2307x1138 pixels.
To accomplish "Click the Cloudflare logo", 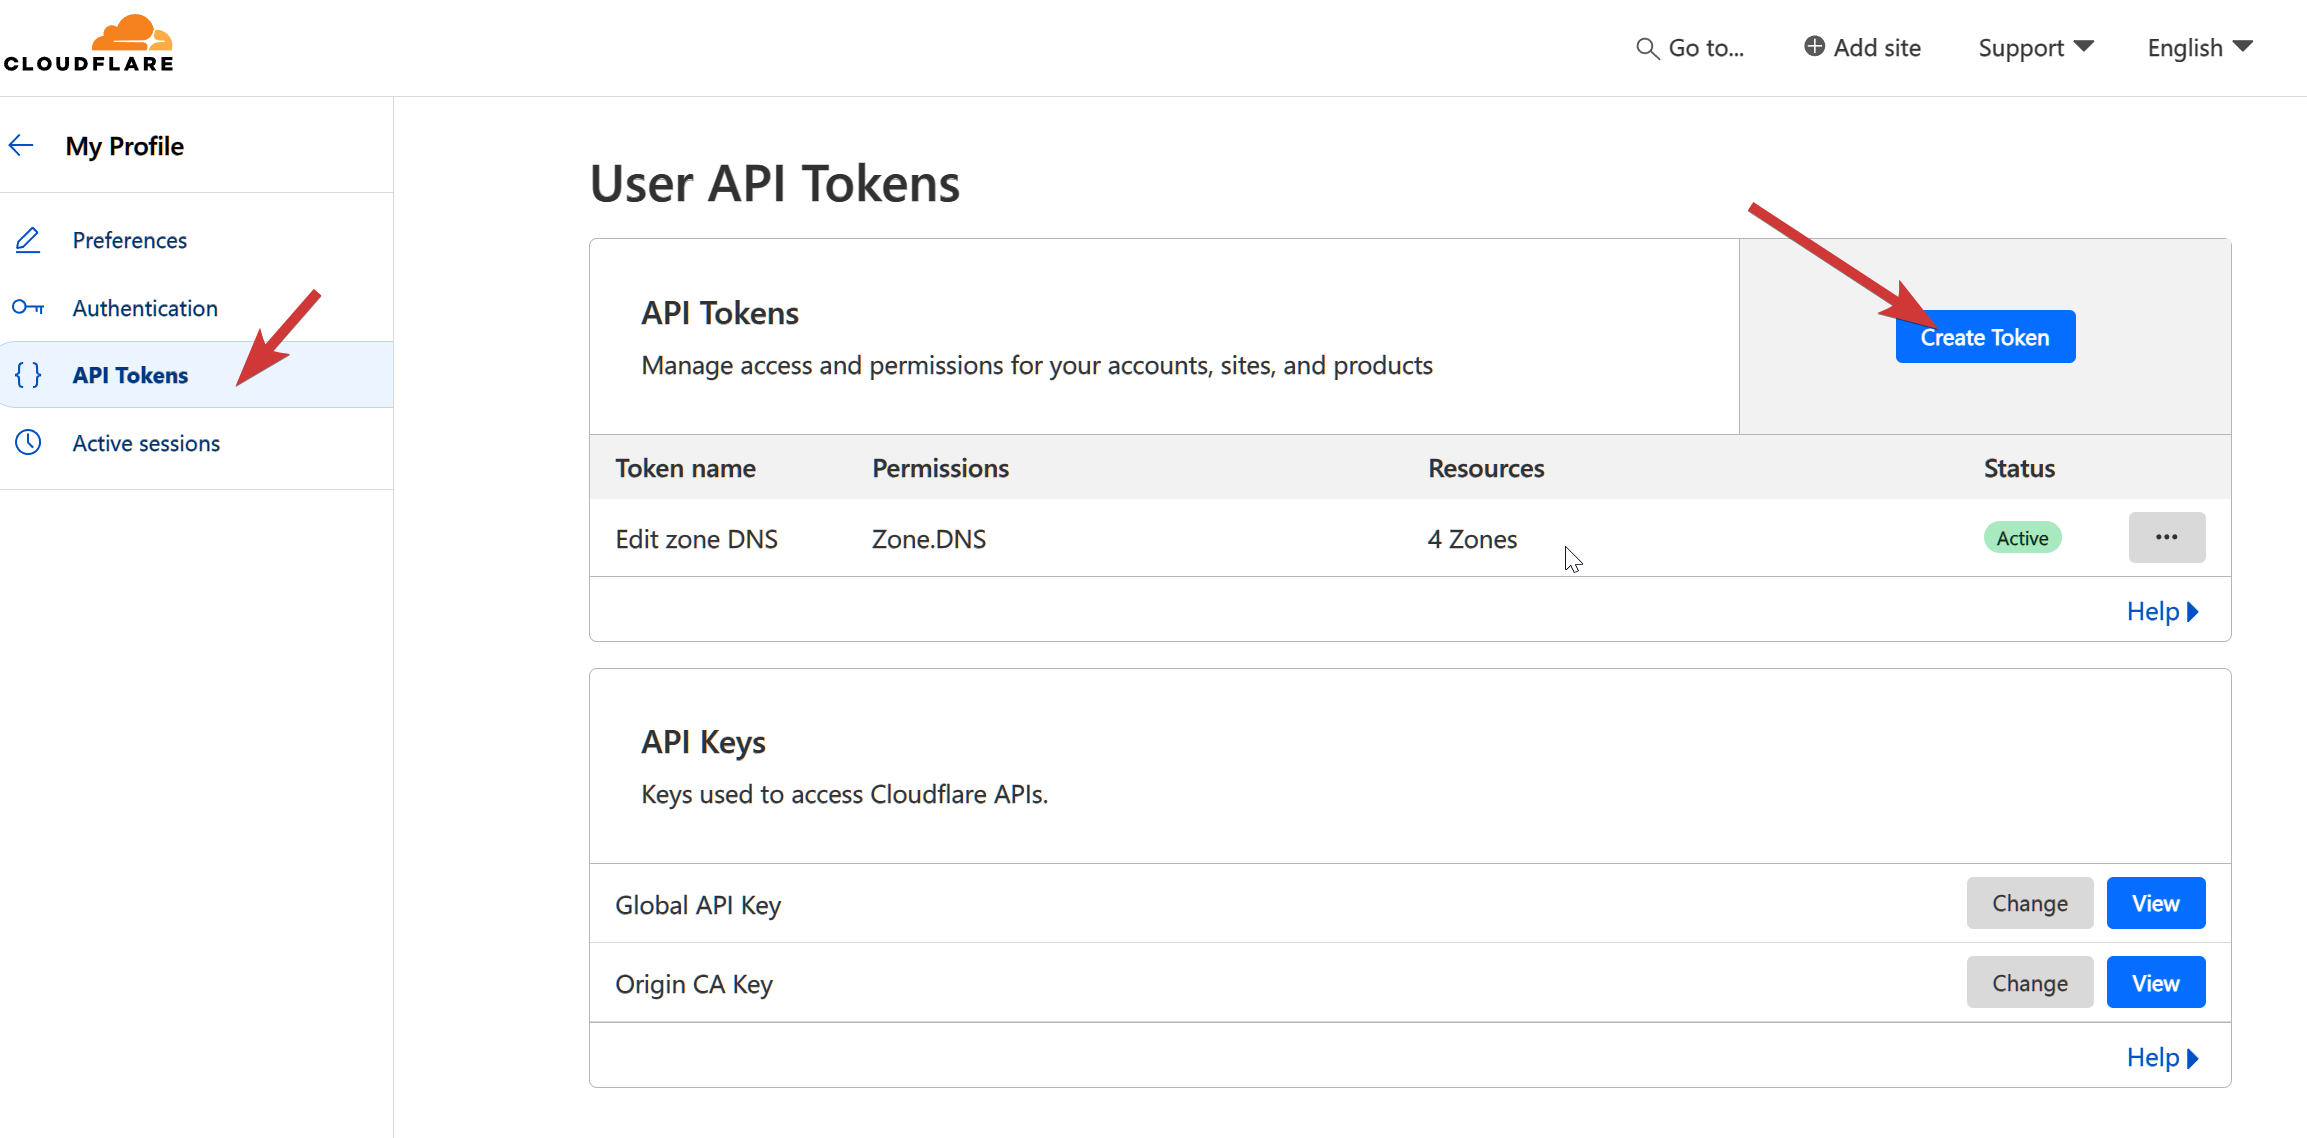I will point(88,43).
